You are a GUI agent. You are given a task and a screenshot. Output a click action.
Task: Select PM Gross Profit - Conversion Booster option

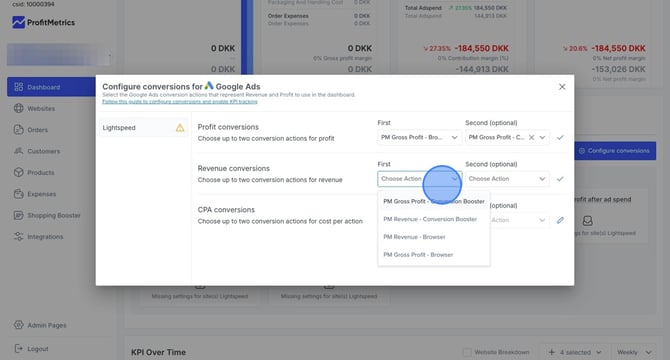coord(434,201)
